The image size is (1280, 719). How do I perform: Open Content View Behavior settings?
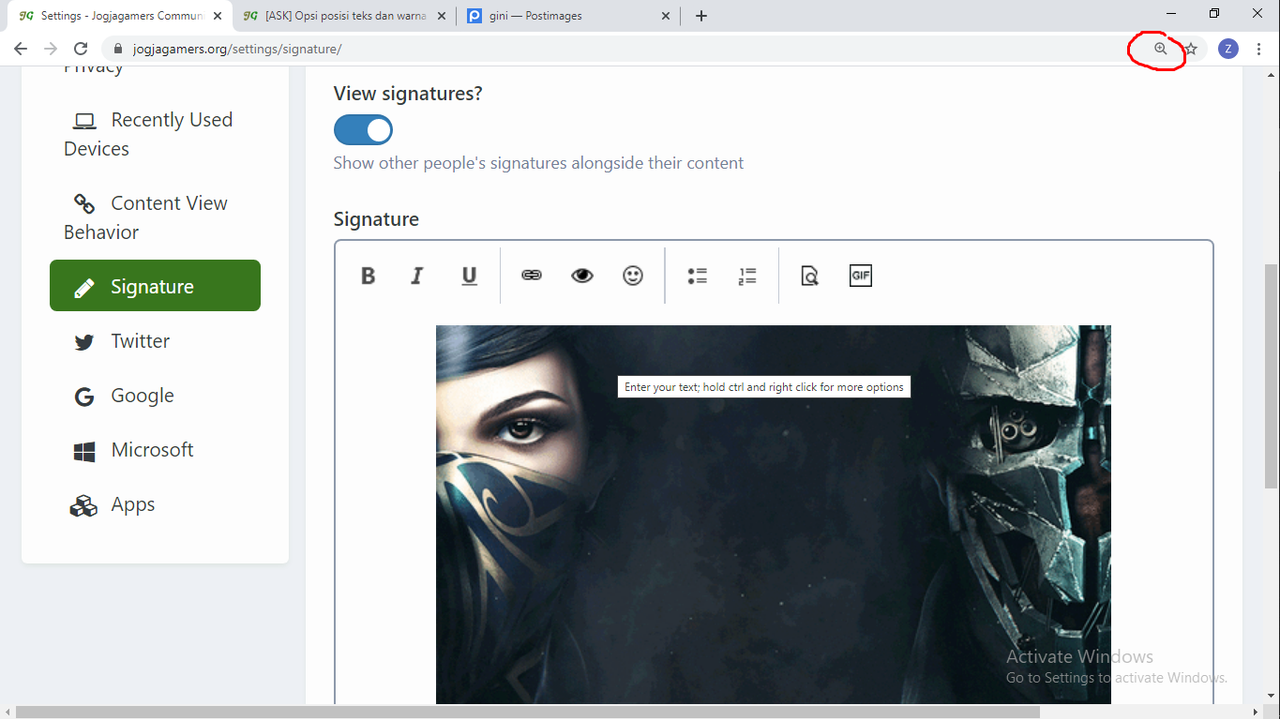coord(146,217)
